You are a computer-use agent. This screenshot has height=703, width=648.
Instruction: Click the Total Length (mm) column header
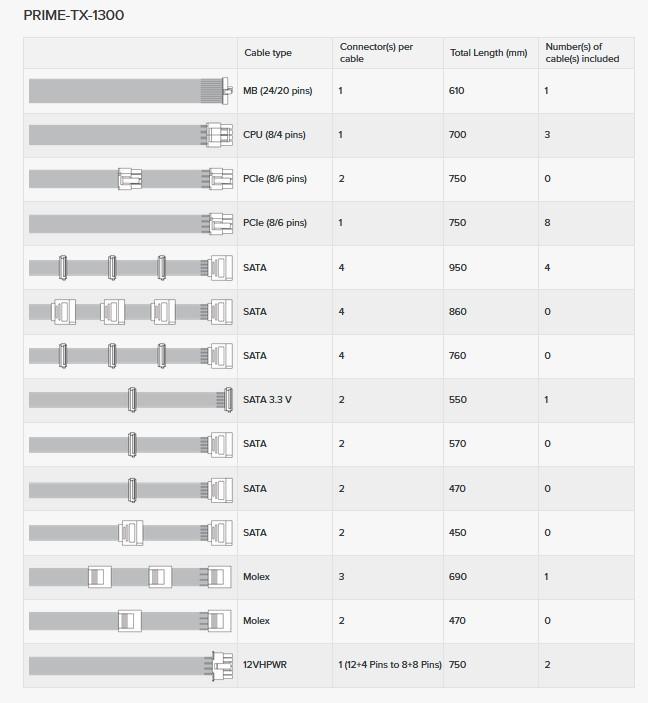pyautogui.click(x=488, y=53)
